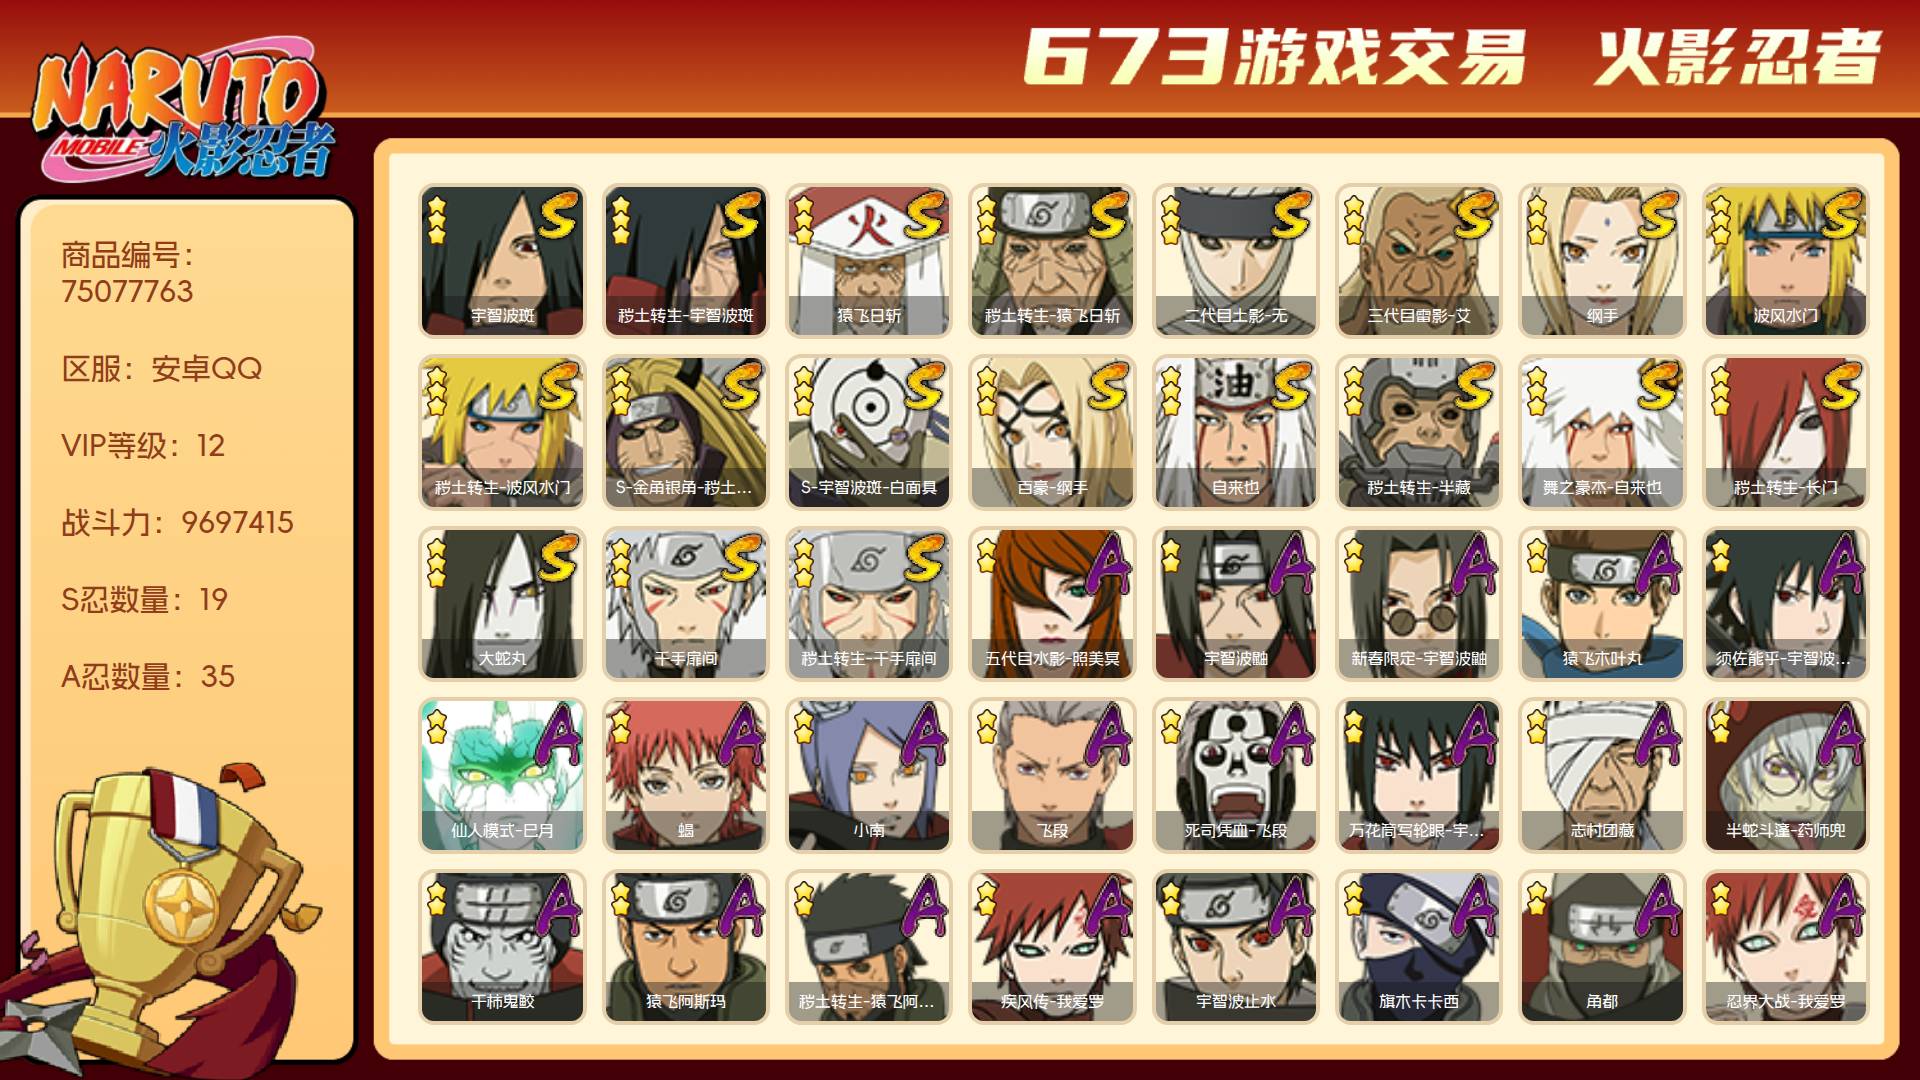Select the S-宇智波斑-白面具 masked portrait
Viewport: 1920px width, 1080px height.
(x=868, y=432)
